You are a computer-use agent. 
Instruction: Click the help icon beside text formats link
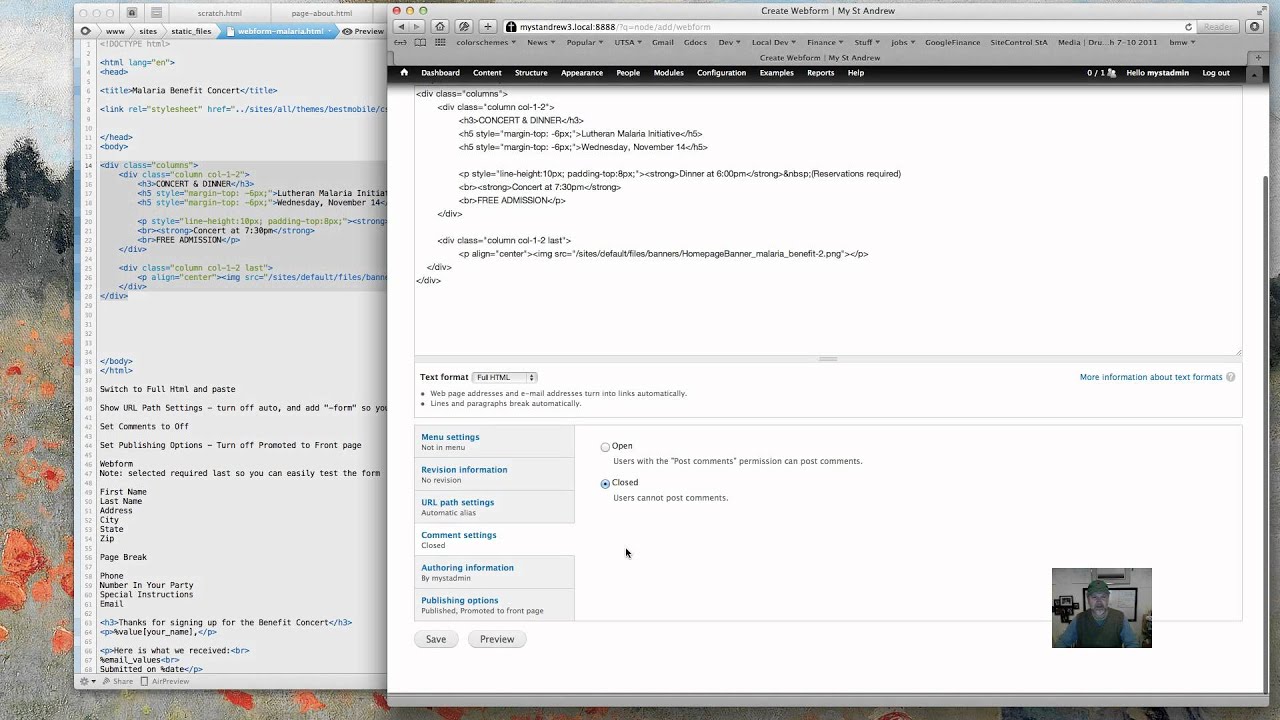[1231, 377]
